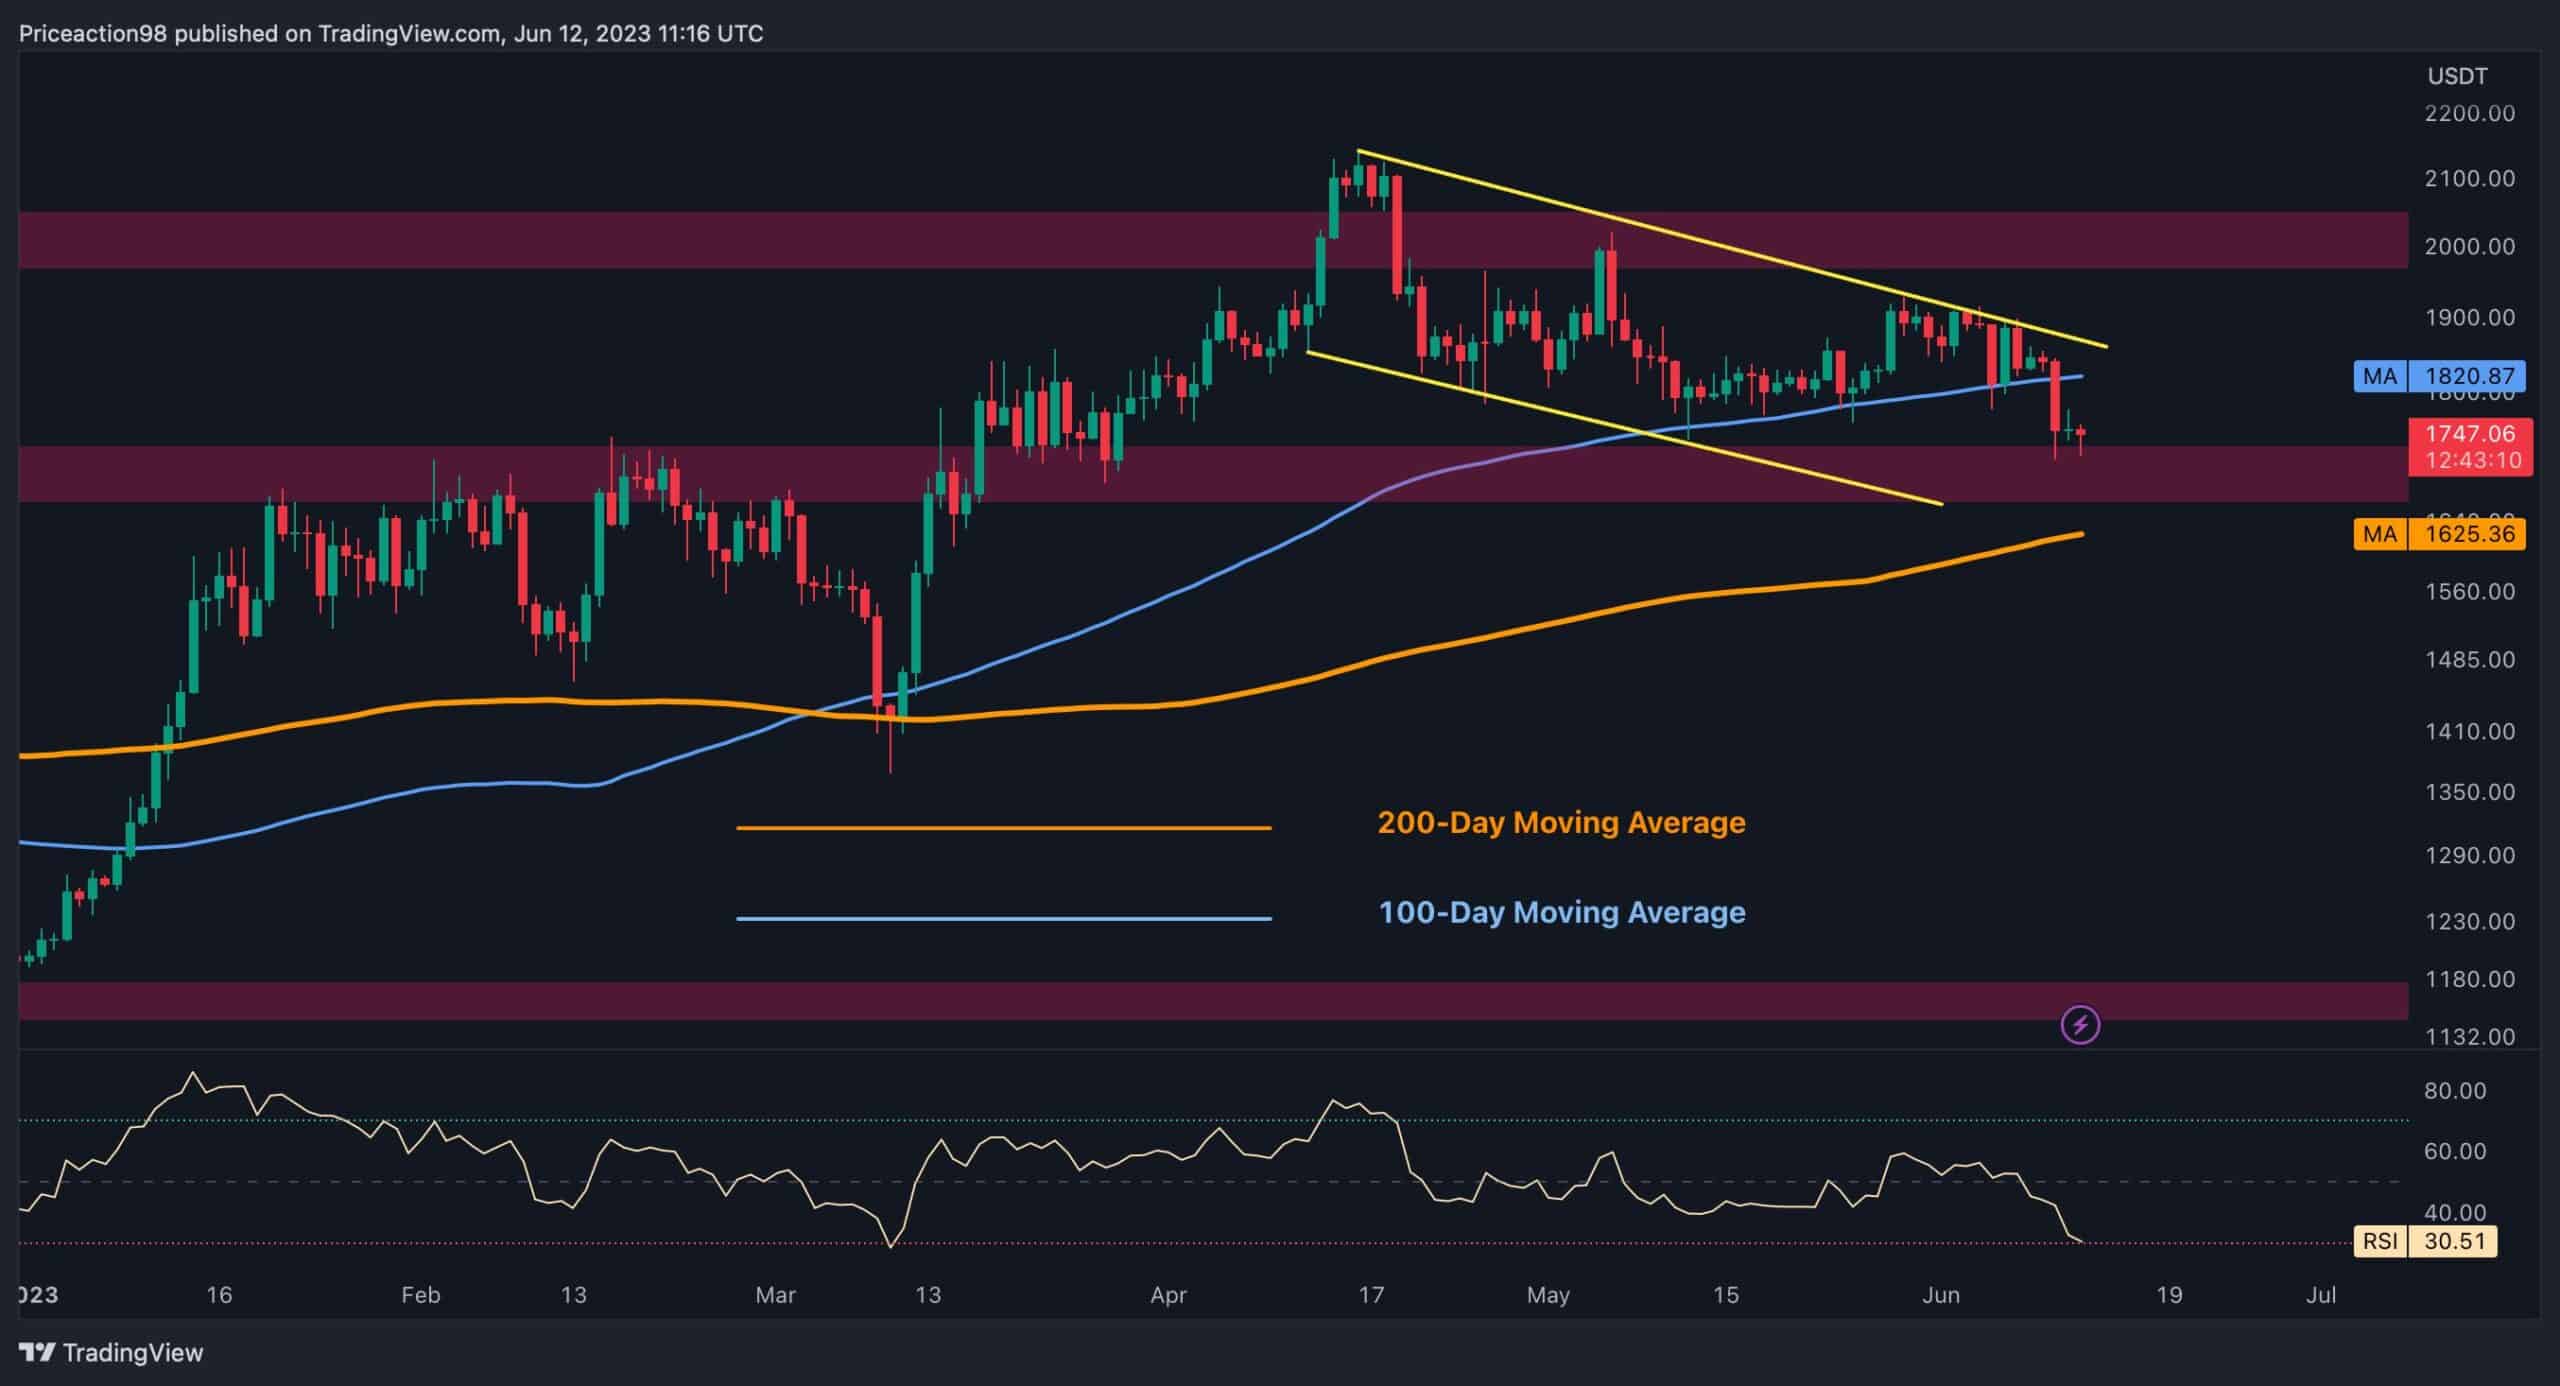The width and height of the screenshot is (2560, 1386).
Task: Click the green candle at the April 17 peak
Action: pos(1358,175)
